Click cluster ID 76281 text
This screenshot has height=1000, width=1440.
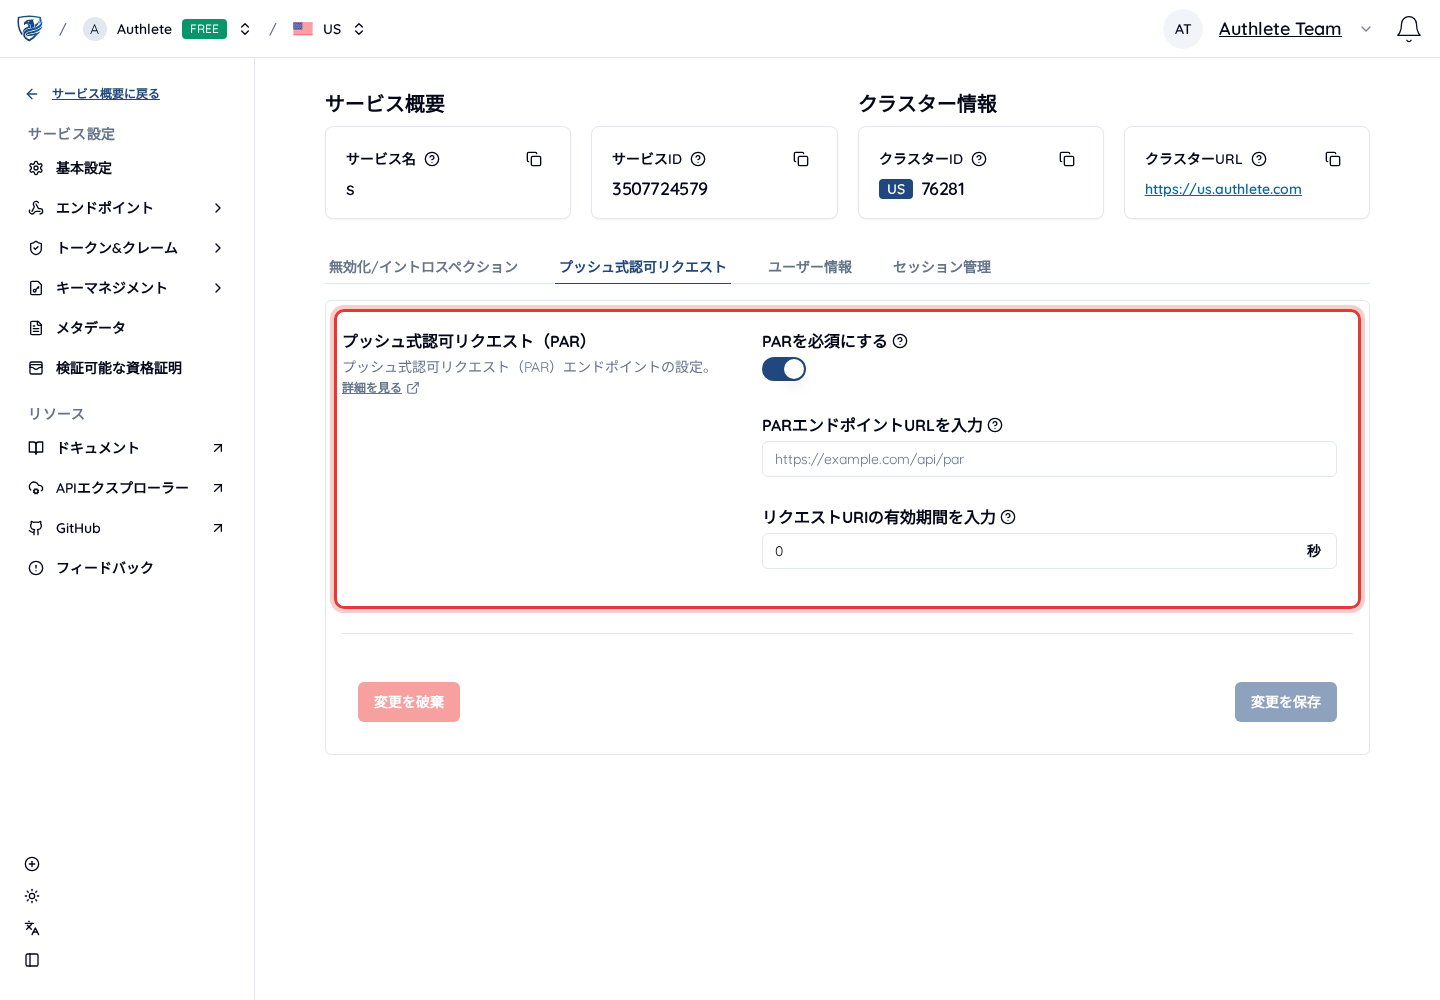[943, 189]
